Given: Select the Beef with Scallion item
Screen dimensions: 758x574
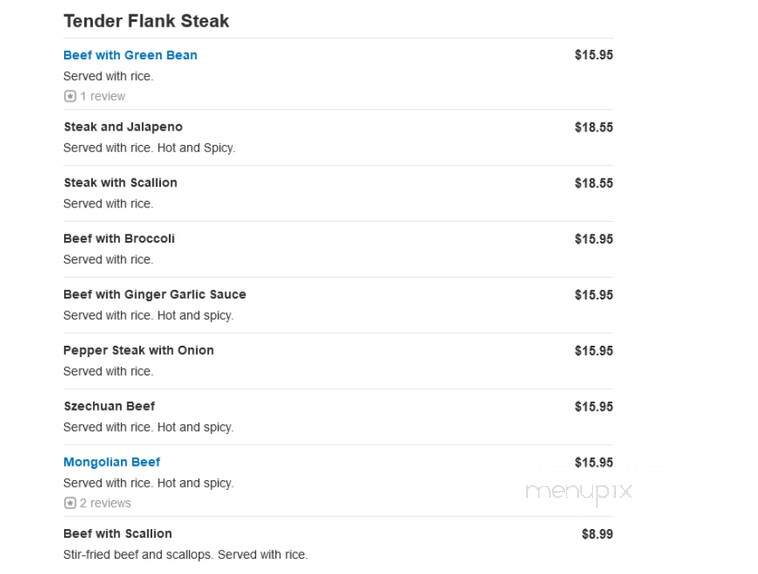Looking at the screenshot, I should click(117, 533).
